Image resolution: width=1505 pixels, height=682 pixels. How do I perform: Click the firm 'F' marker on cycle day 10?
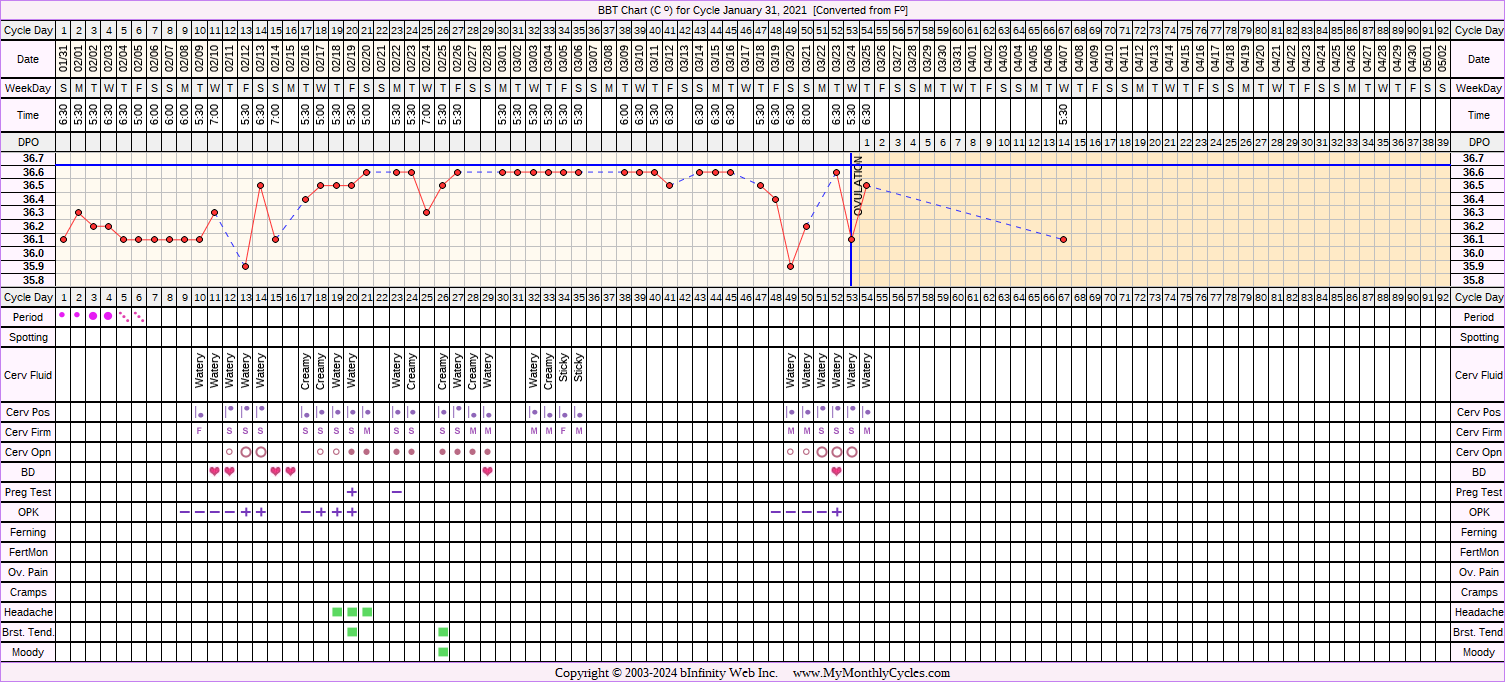click(x=200, y=432)
